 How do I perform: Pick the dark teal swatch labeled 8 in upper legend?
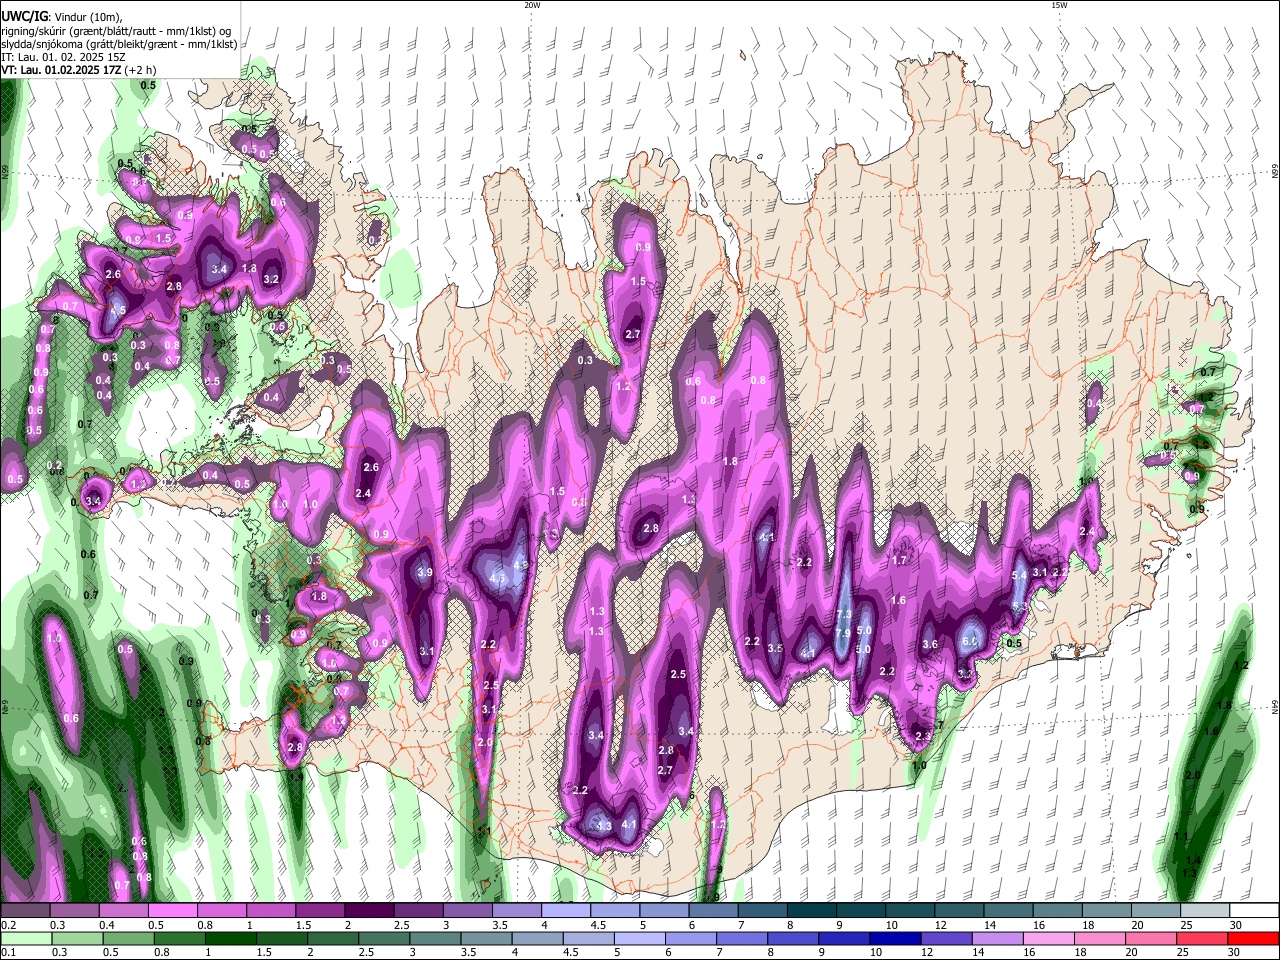click(812, 911)
